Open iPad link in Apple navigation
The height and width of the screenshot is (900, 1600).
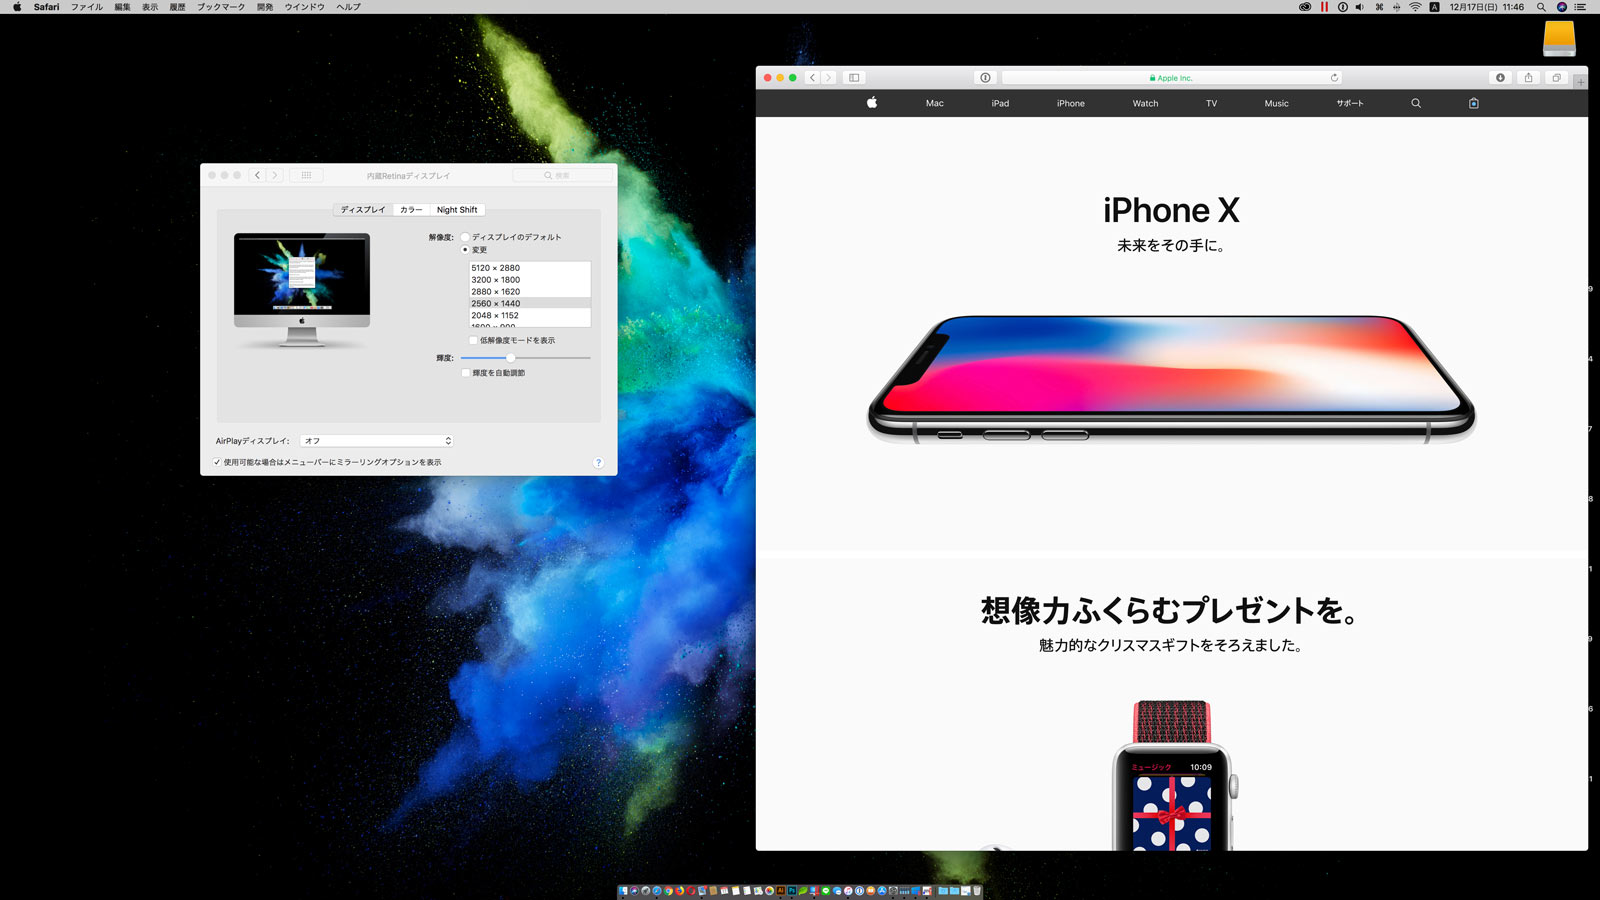(1000, 103)
